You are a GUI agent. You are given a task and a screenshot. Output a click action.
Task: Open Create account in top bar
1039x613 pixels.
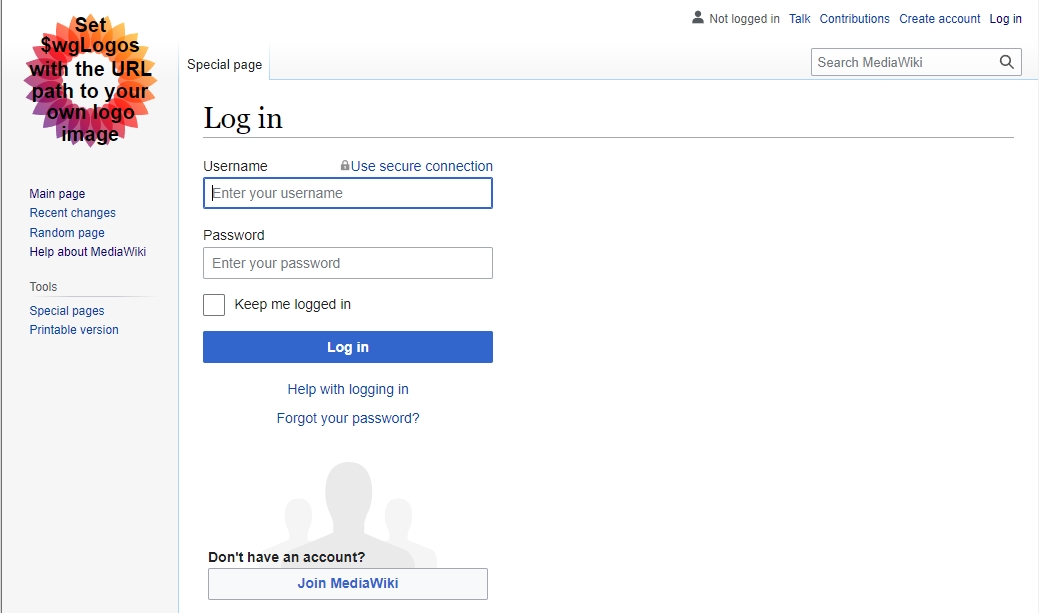click(x=939, y=19)
